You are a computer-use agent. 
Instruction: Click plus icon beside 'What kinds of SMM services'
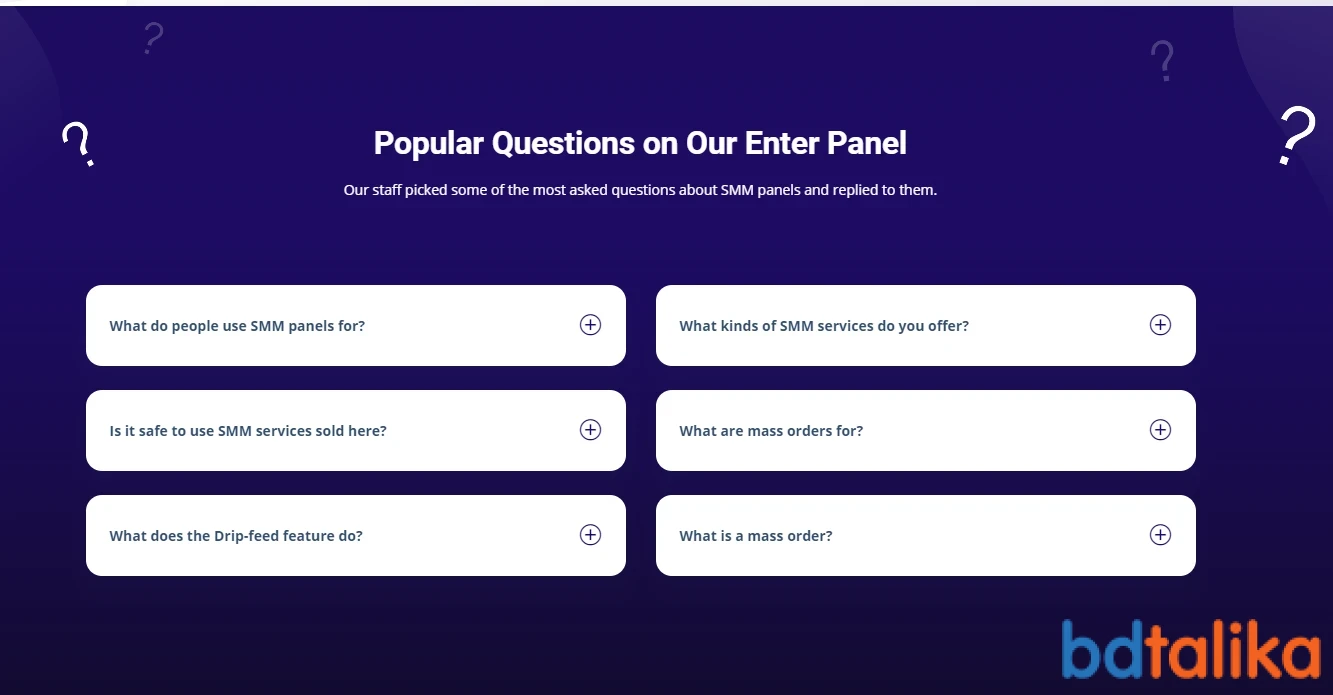(1160, 325)
